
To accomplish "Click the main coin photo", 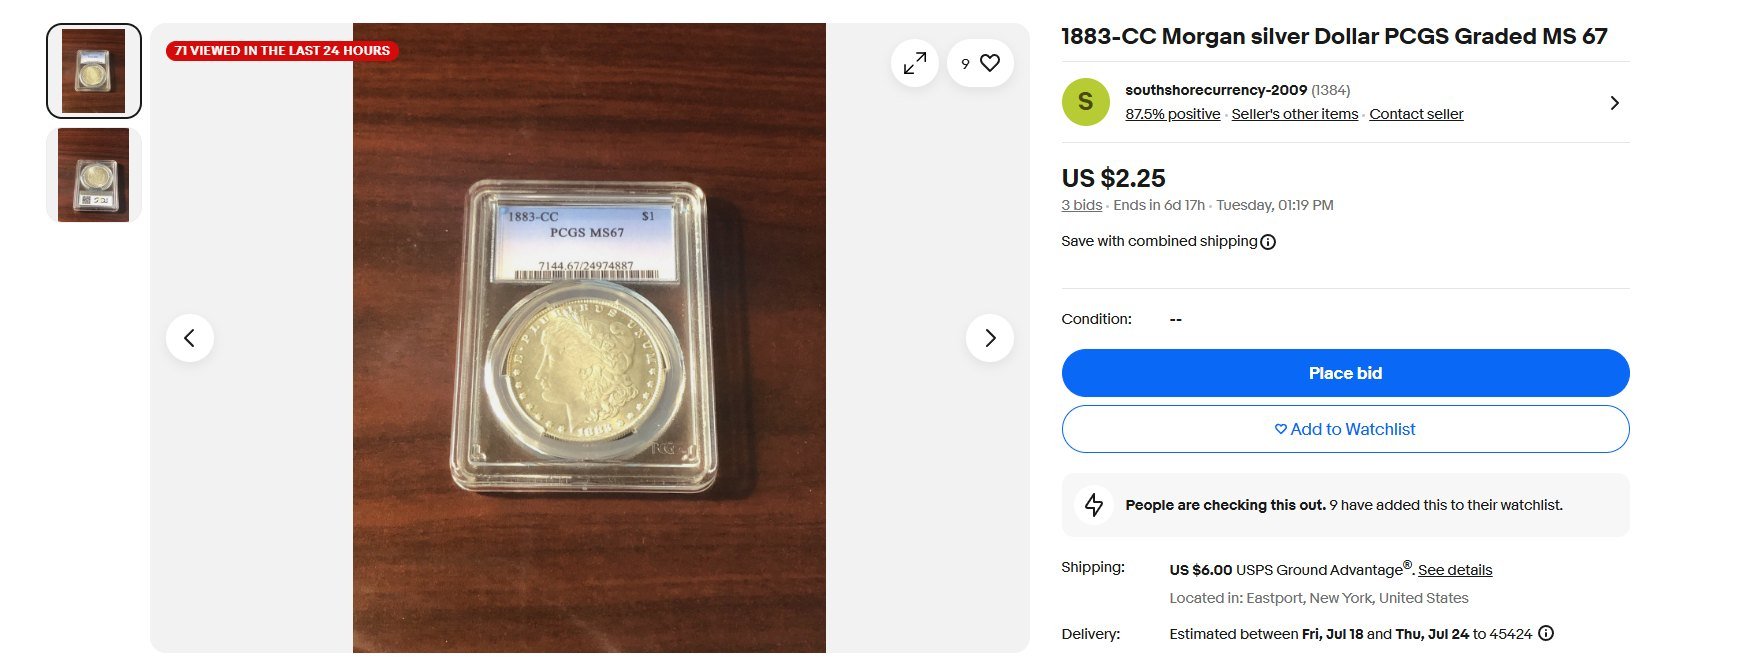I will point(589,338).
